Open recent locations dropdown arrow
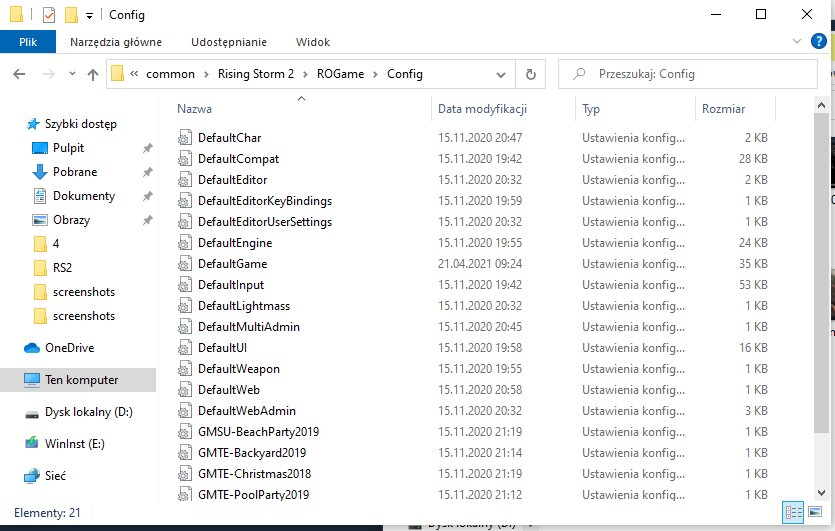The width and height of the screenshot is (835, 531). tap(72, 73)
